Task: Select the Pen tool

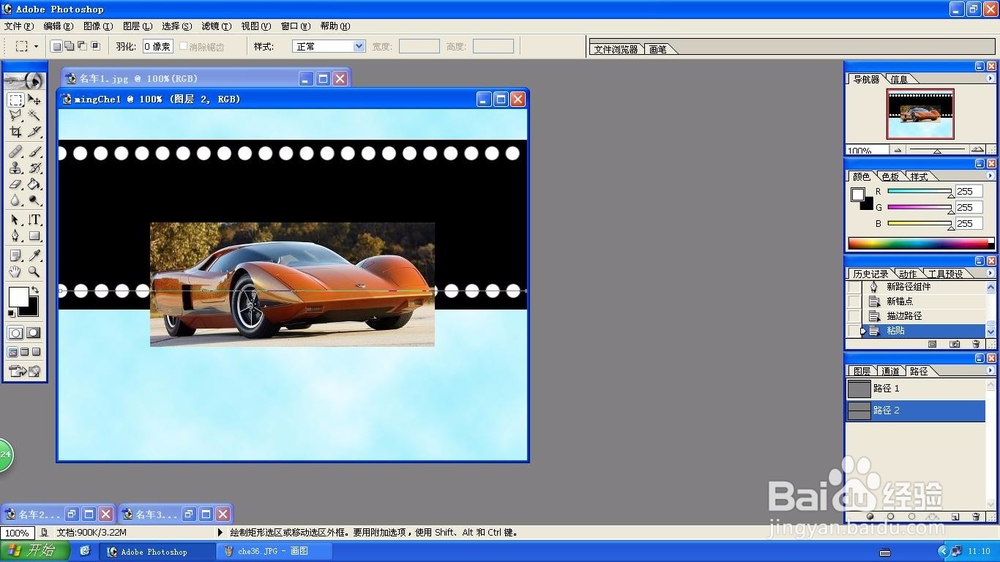Action: (x=15, y=236)
